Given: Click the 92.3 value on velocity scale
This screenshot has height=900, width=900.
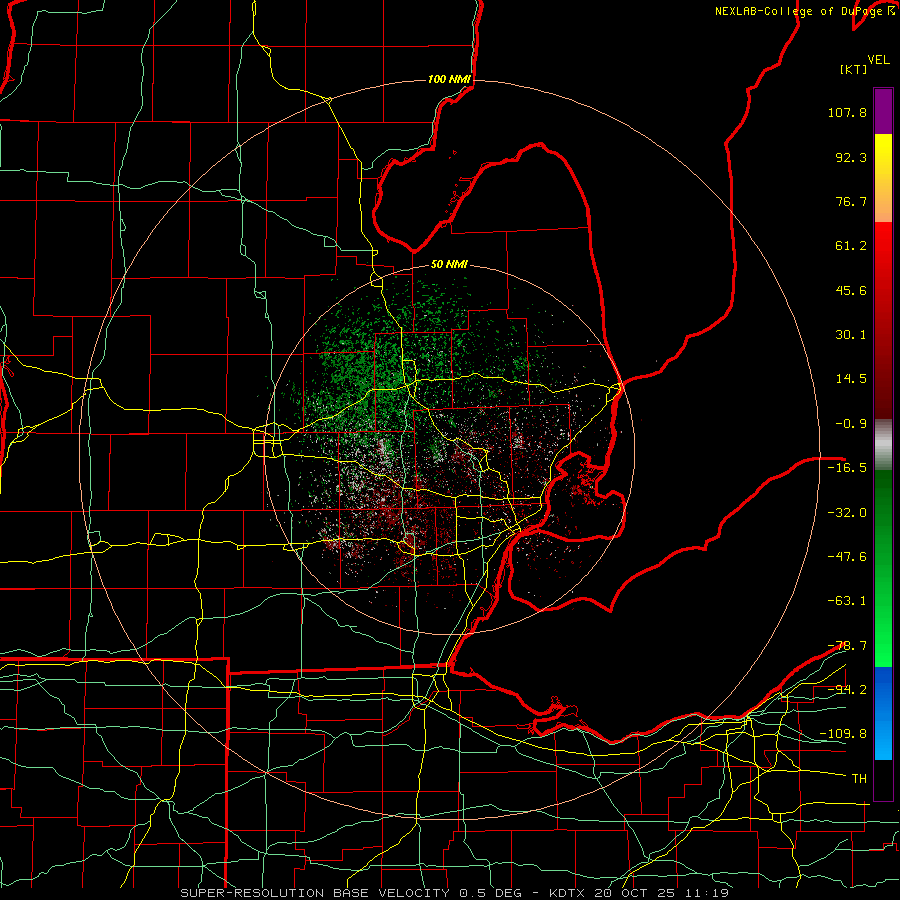Looking at the screenshot, I should click(x=851, y=157).
